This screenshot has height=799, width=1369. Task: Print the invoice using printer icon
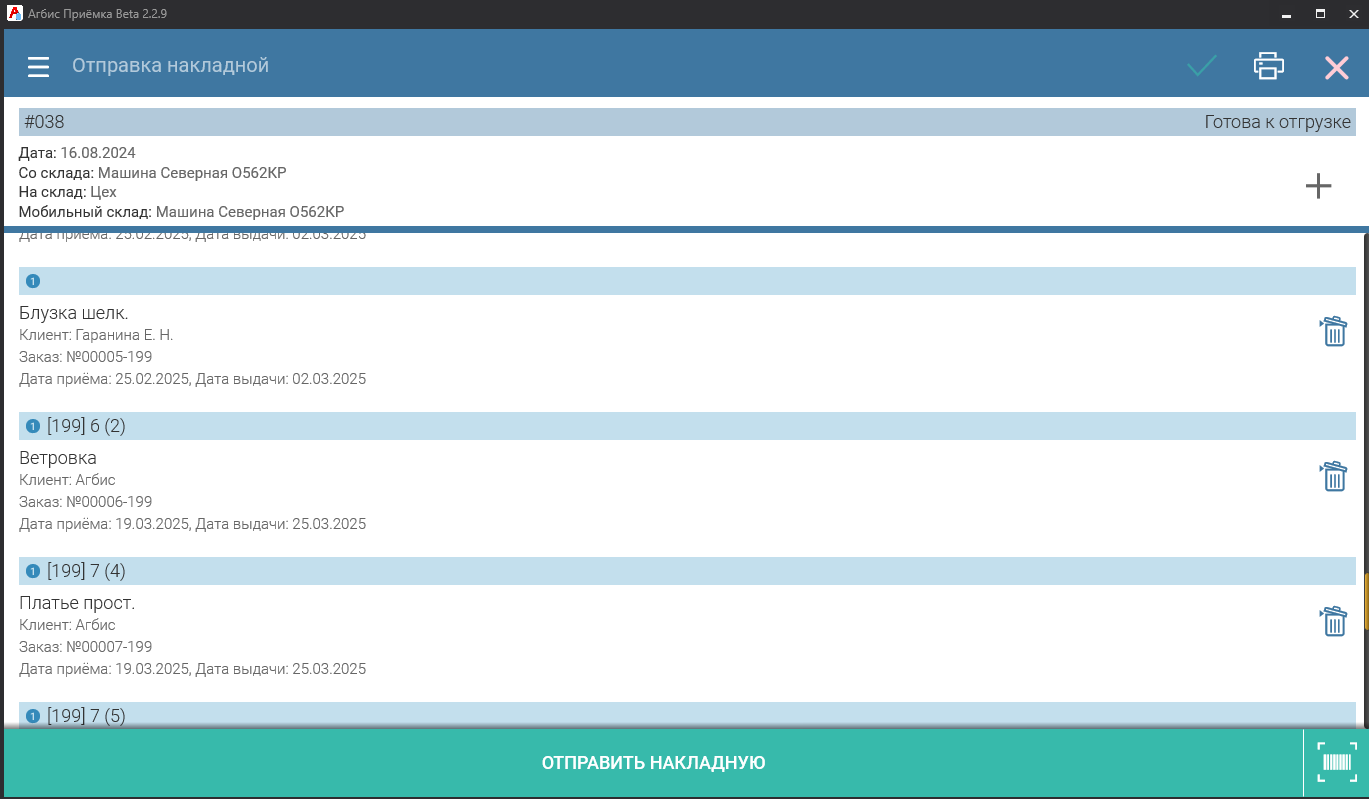1269,67
